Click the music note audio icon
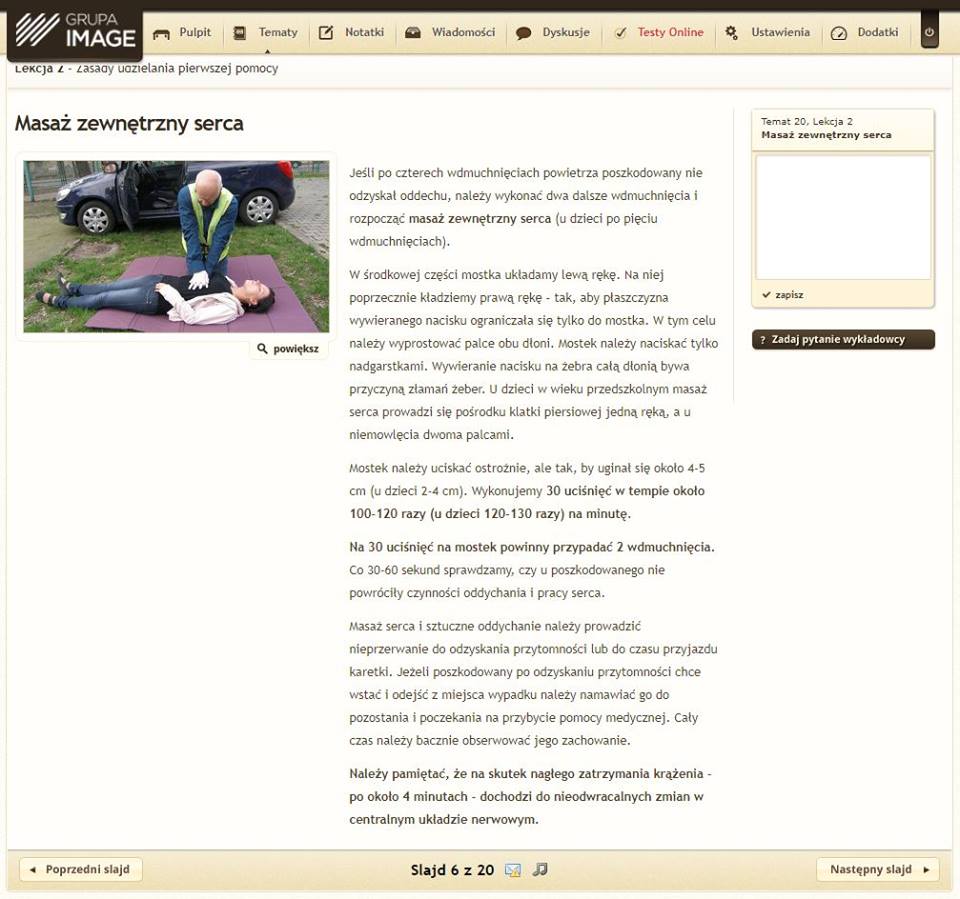960x899 pixels. [x=540, y=870]
